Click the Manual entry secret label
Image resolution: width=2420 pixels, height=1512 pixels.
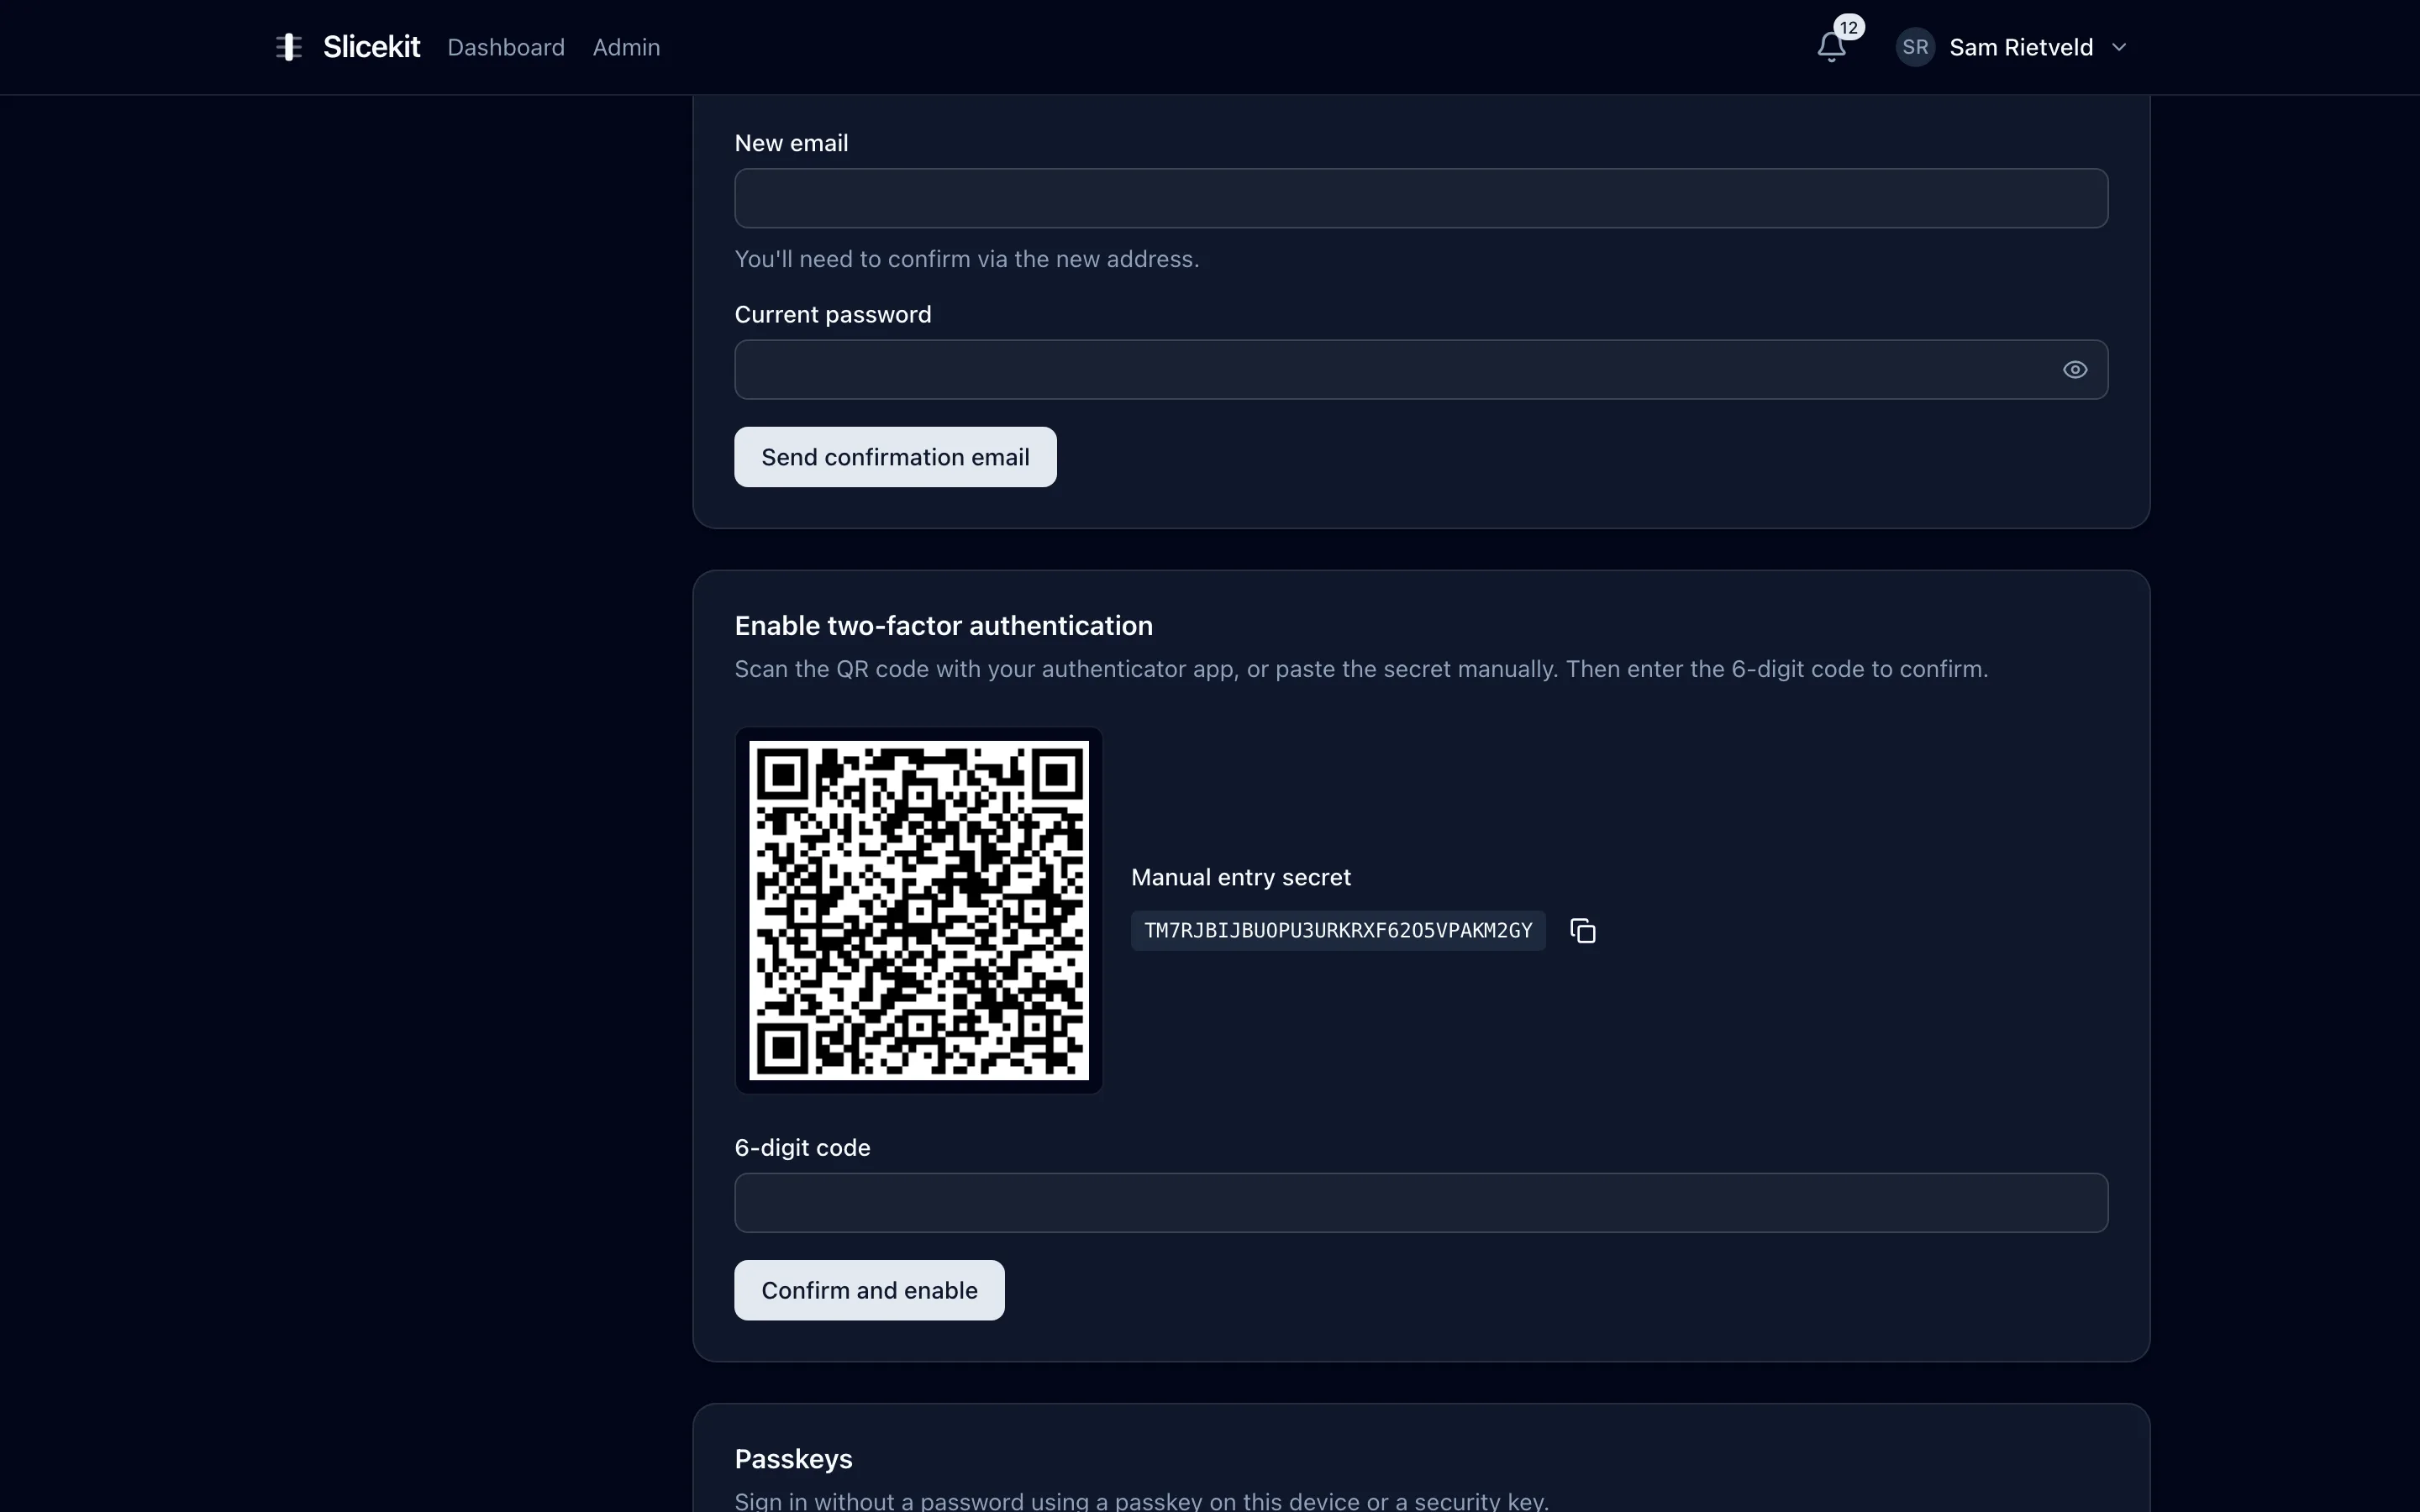click(1241, 877)
